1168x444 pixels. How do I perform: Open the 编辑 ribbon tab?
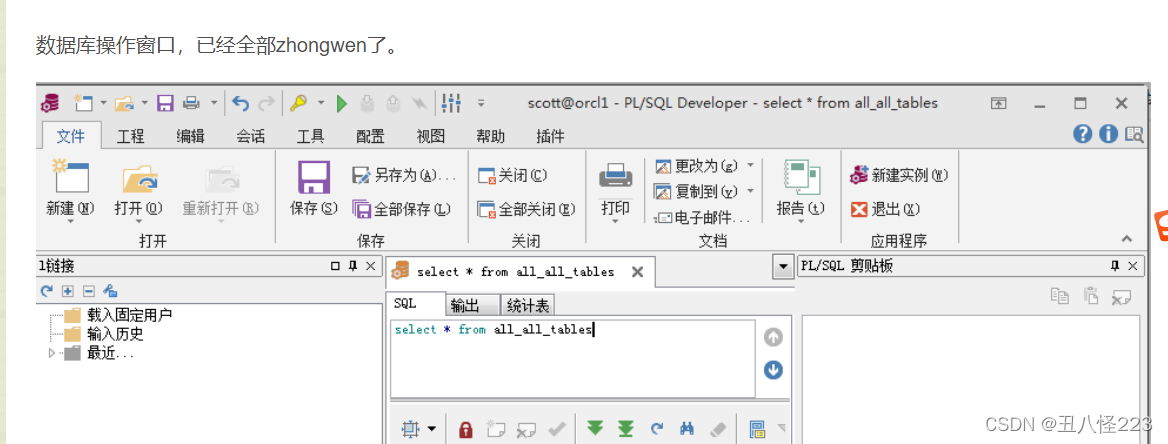(191, 136)
